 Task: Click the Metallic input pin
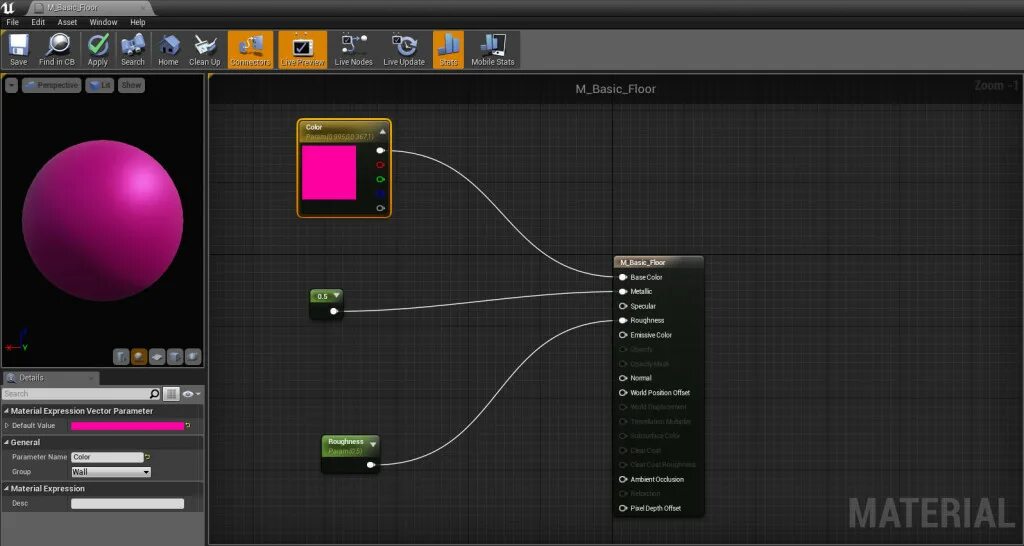coord(623,291)
